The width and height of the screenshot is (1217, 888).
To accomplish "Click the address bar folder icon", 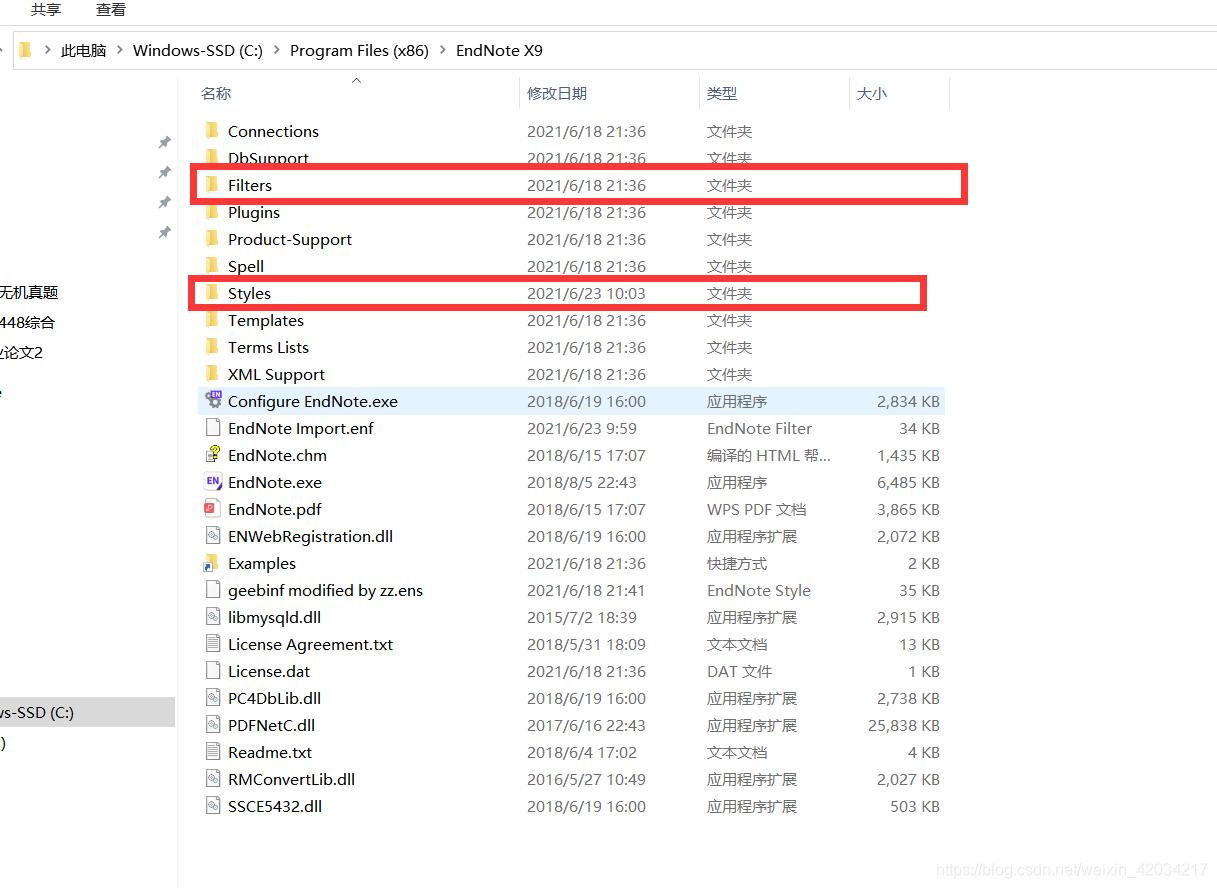I will 26,50.
